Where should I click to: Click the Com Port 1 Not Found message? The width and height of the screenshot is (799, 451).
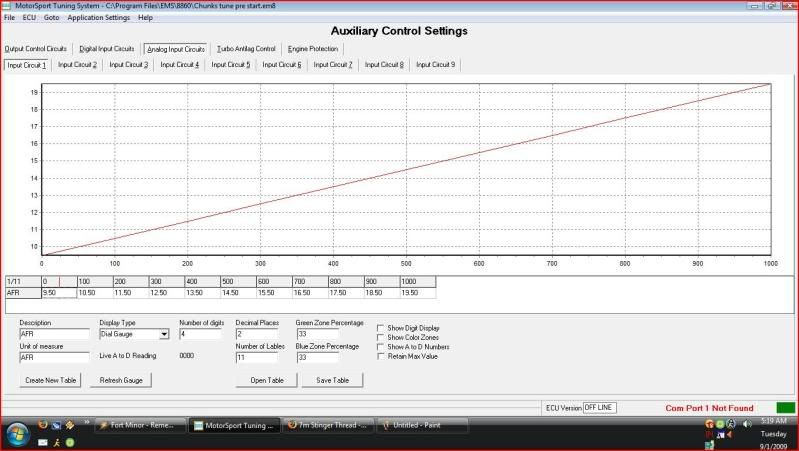pyautogui.click(x=709, y=408)
